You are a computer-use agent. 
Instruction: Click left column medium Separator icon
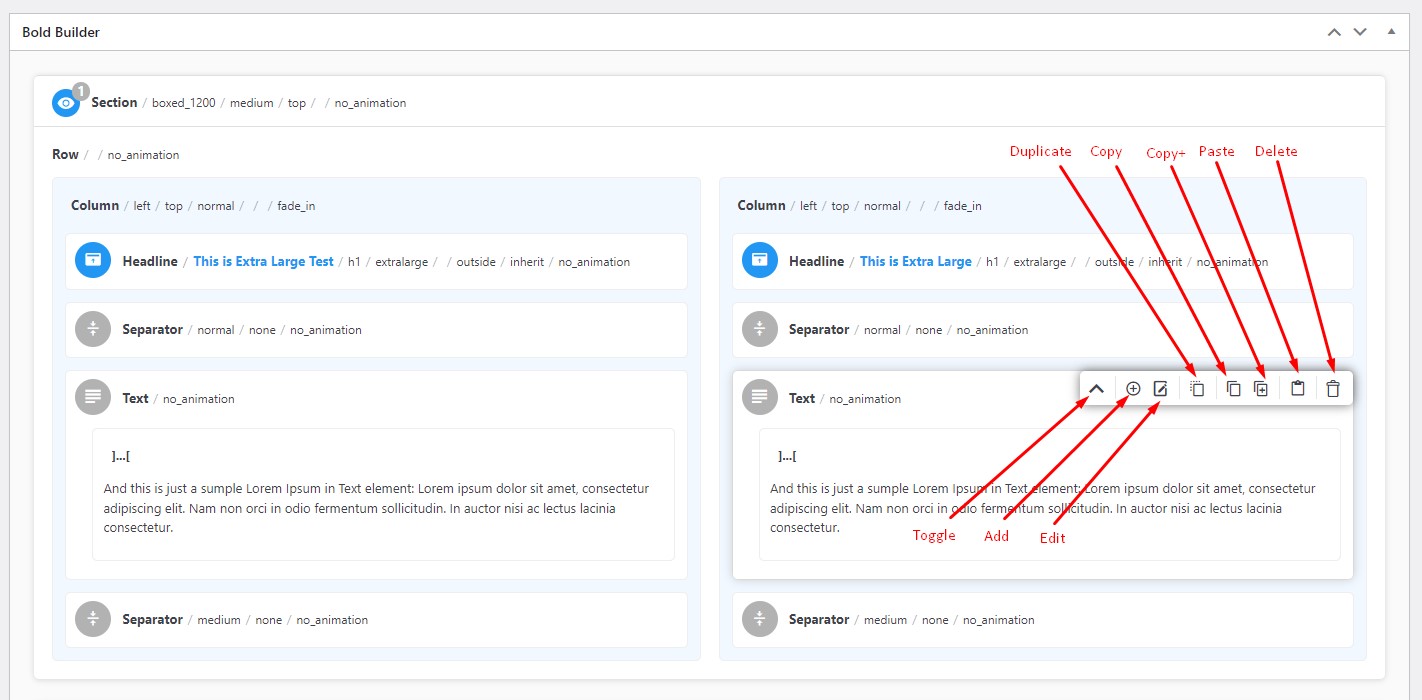[x=93, y=619]
